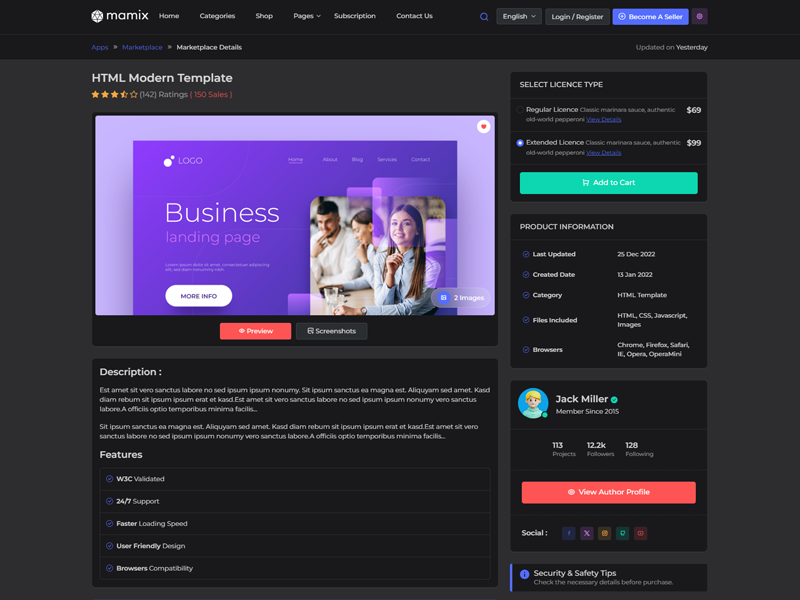Image resolution: width=800 pixels, height=600 pixels.
Task: Click the Add to Cart button
Action: click(608, 182)
